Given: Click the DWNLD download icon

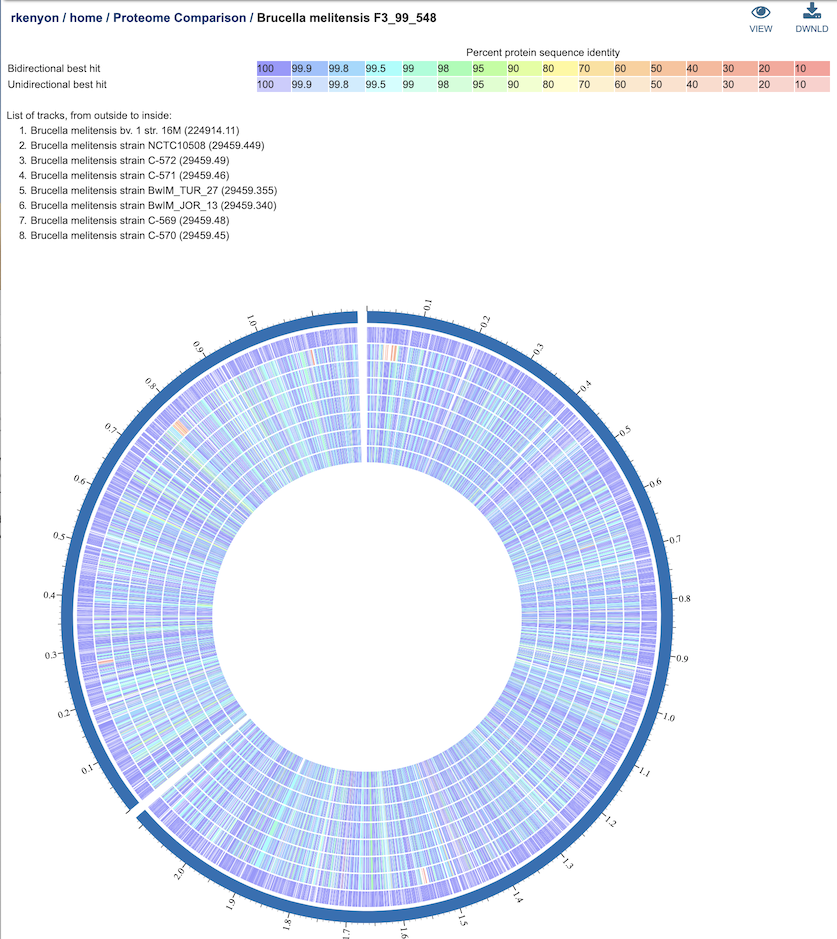Looking at the screenshot, I should pyautogui.click(x=812, y=11).
